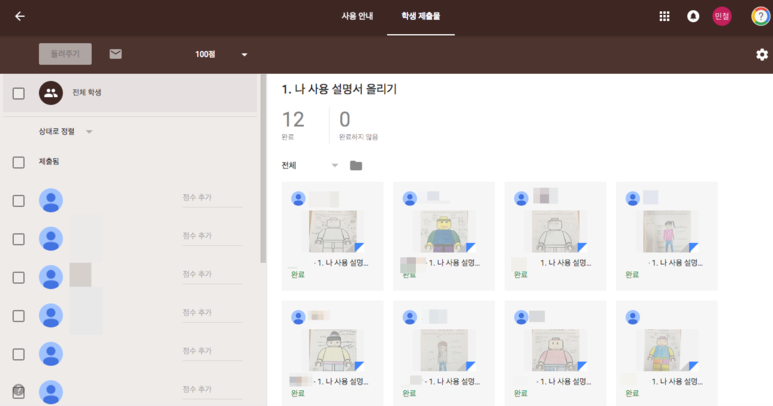Expand the 100점 points dropdown

244,55
